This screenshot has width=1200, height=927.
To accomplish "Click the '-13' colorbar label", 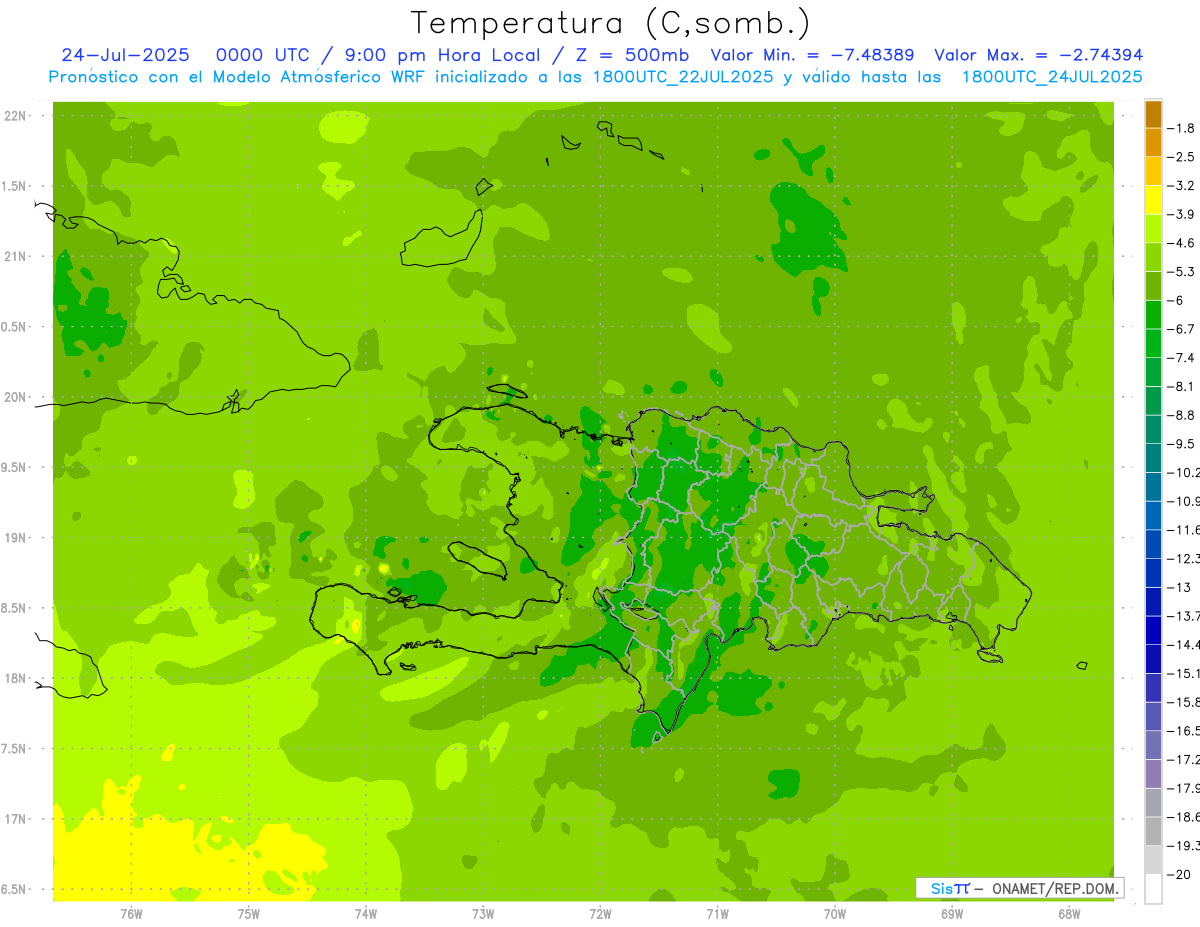I will click(x=1180, y=587).
